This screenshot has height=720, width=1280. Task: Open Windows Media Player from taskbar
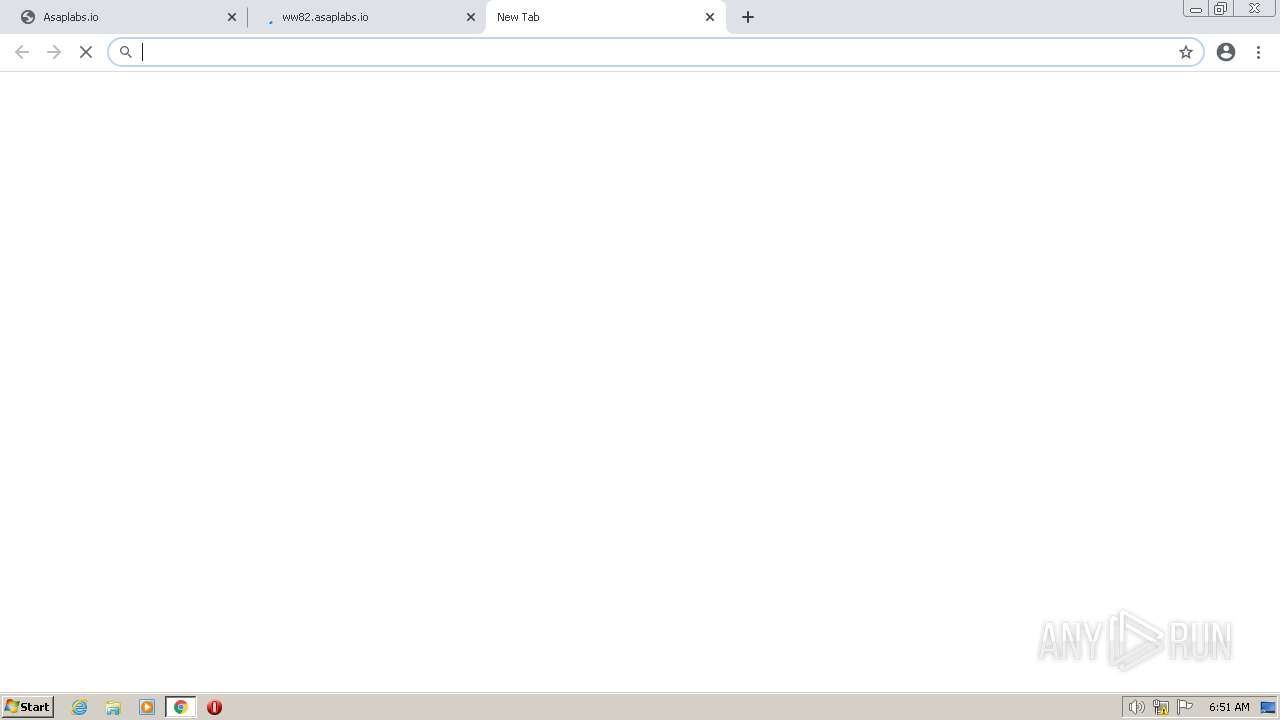(147, 707)
